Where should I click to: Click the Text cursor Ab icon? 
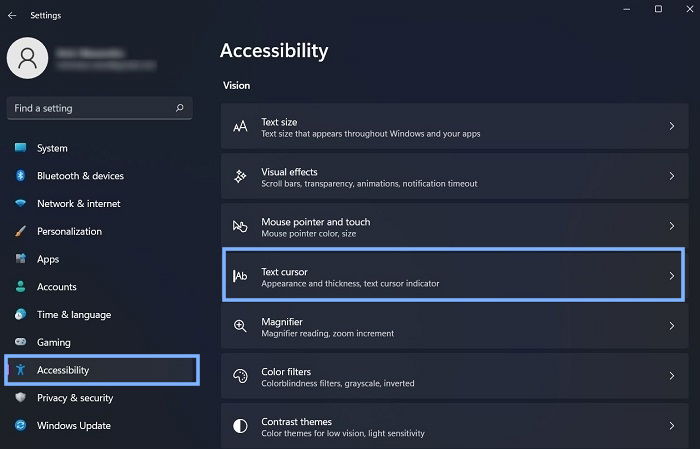click(x=240, y=276)
